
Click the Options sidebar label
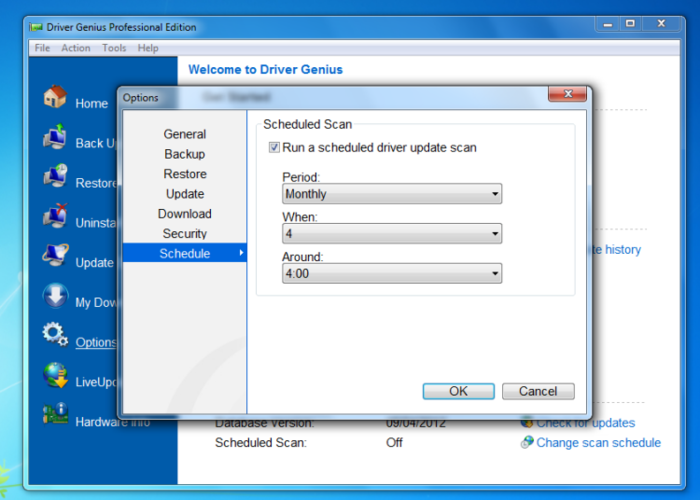pyautogui.click(x=96, y=342)
